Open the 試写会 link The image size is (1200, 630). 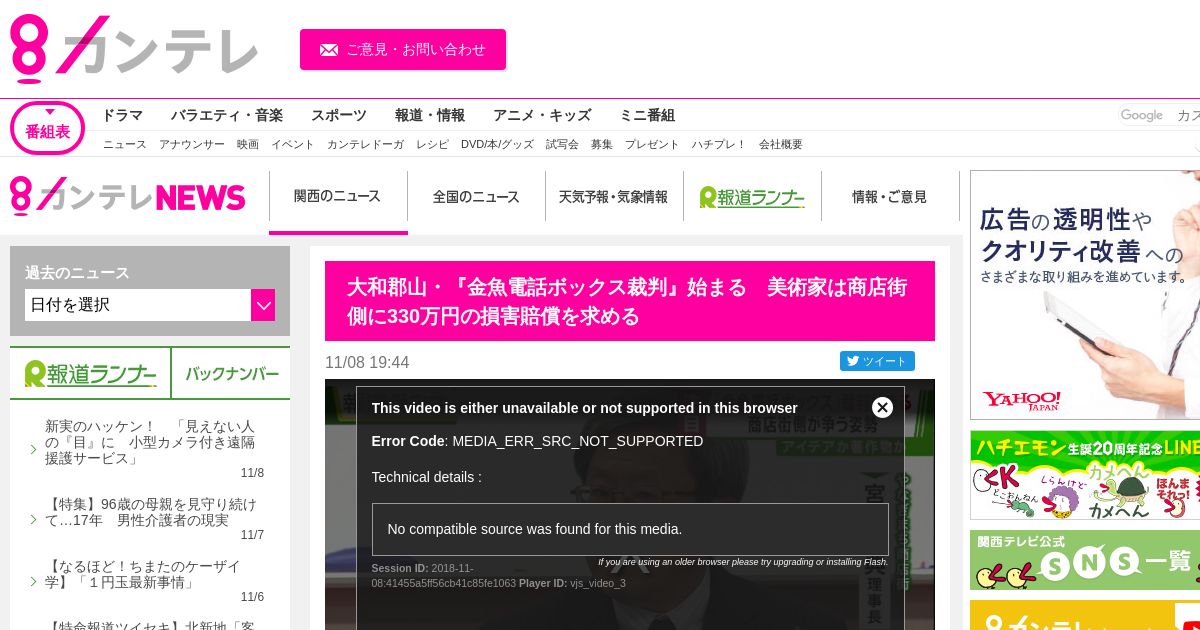click(x=562, y=144)
